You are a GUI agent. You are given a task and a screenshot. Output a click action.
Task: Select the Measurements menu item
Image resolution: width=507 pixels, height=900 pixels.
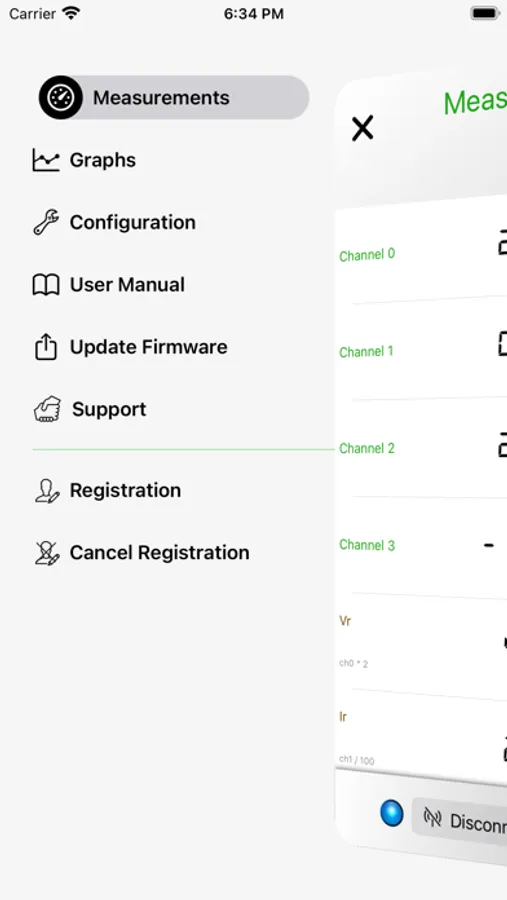coord(174,98)
